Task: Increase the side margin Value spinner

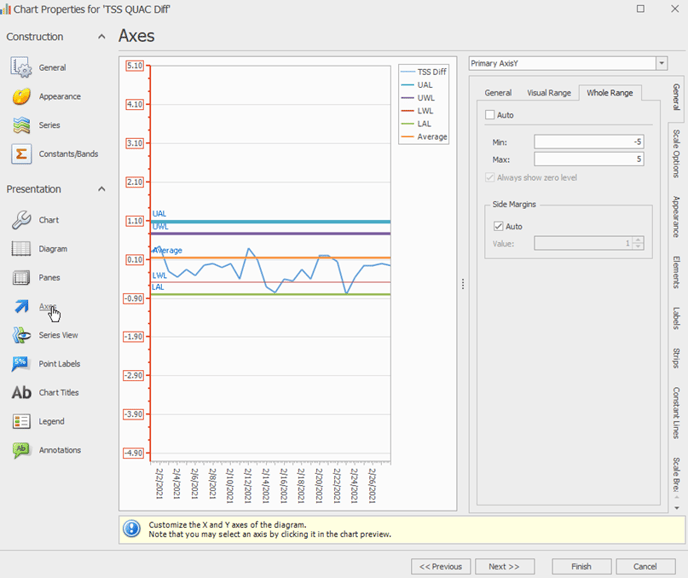Action: tap(638, 240)
